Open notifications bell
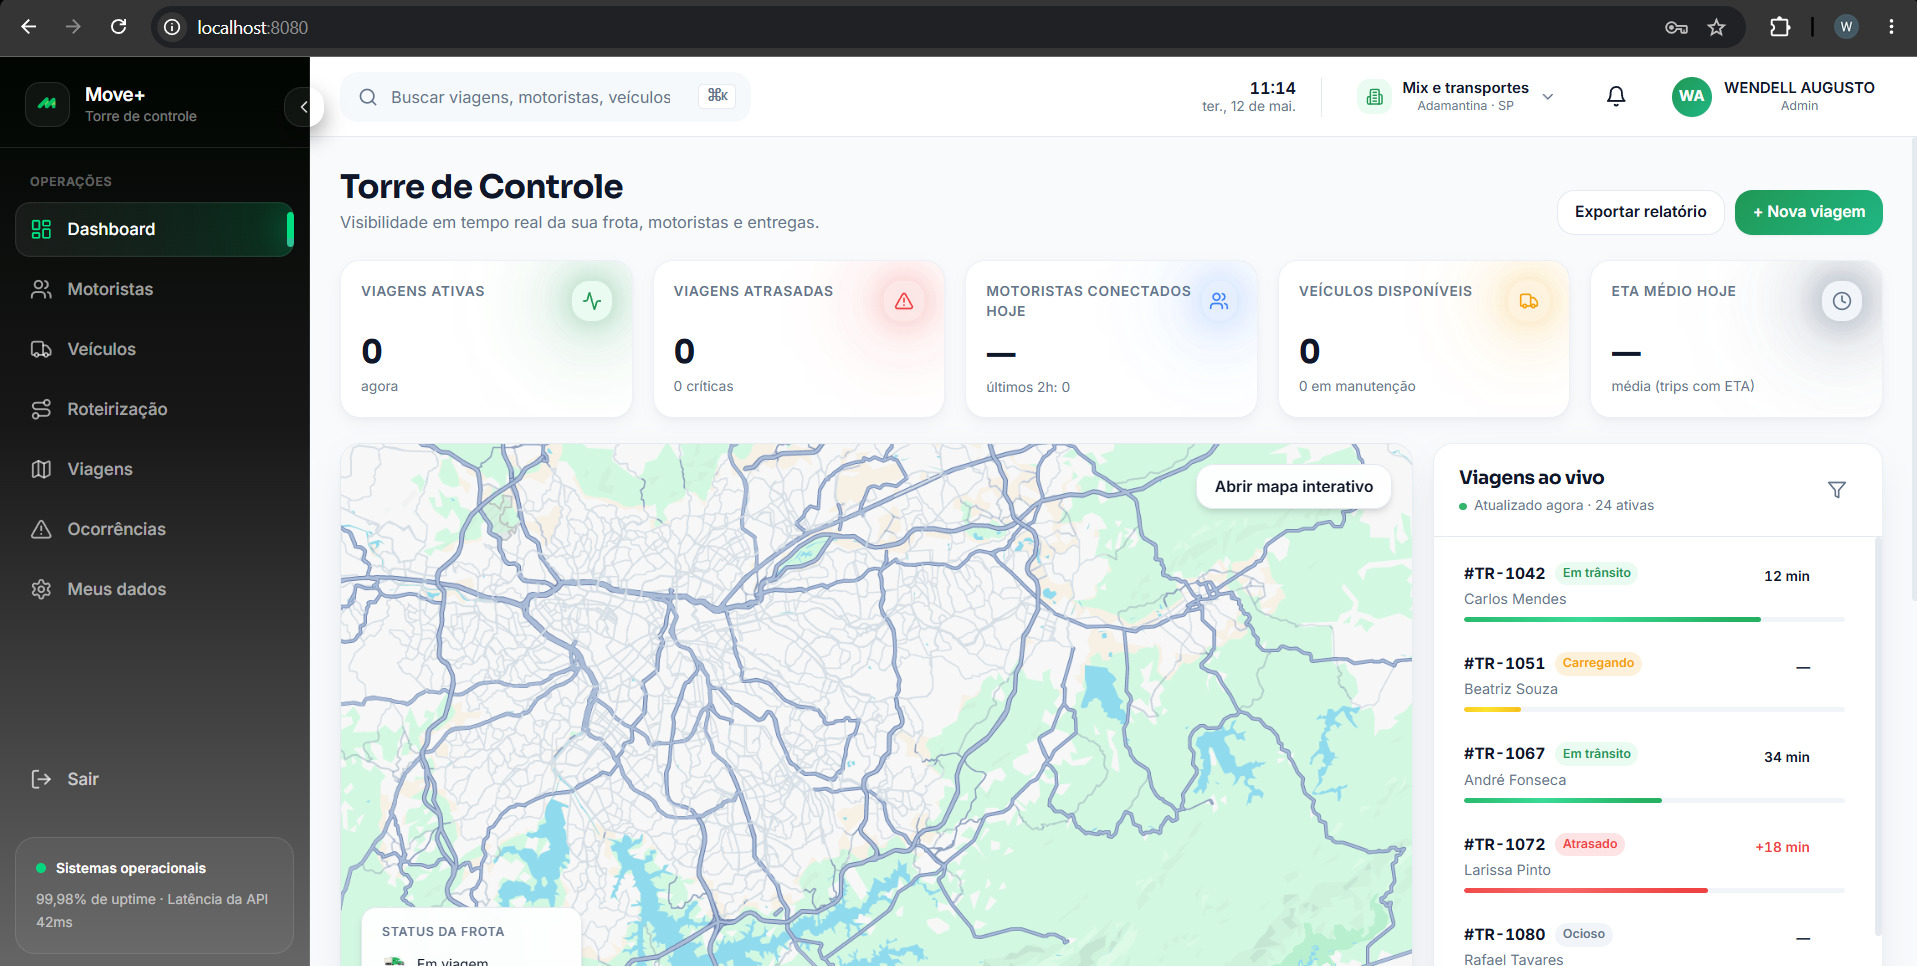The height and width of the screenshot is (966, 1917). tap(1616, 97)
